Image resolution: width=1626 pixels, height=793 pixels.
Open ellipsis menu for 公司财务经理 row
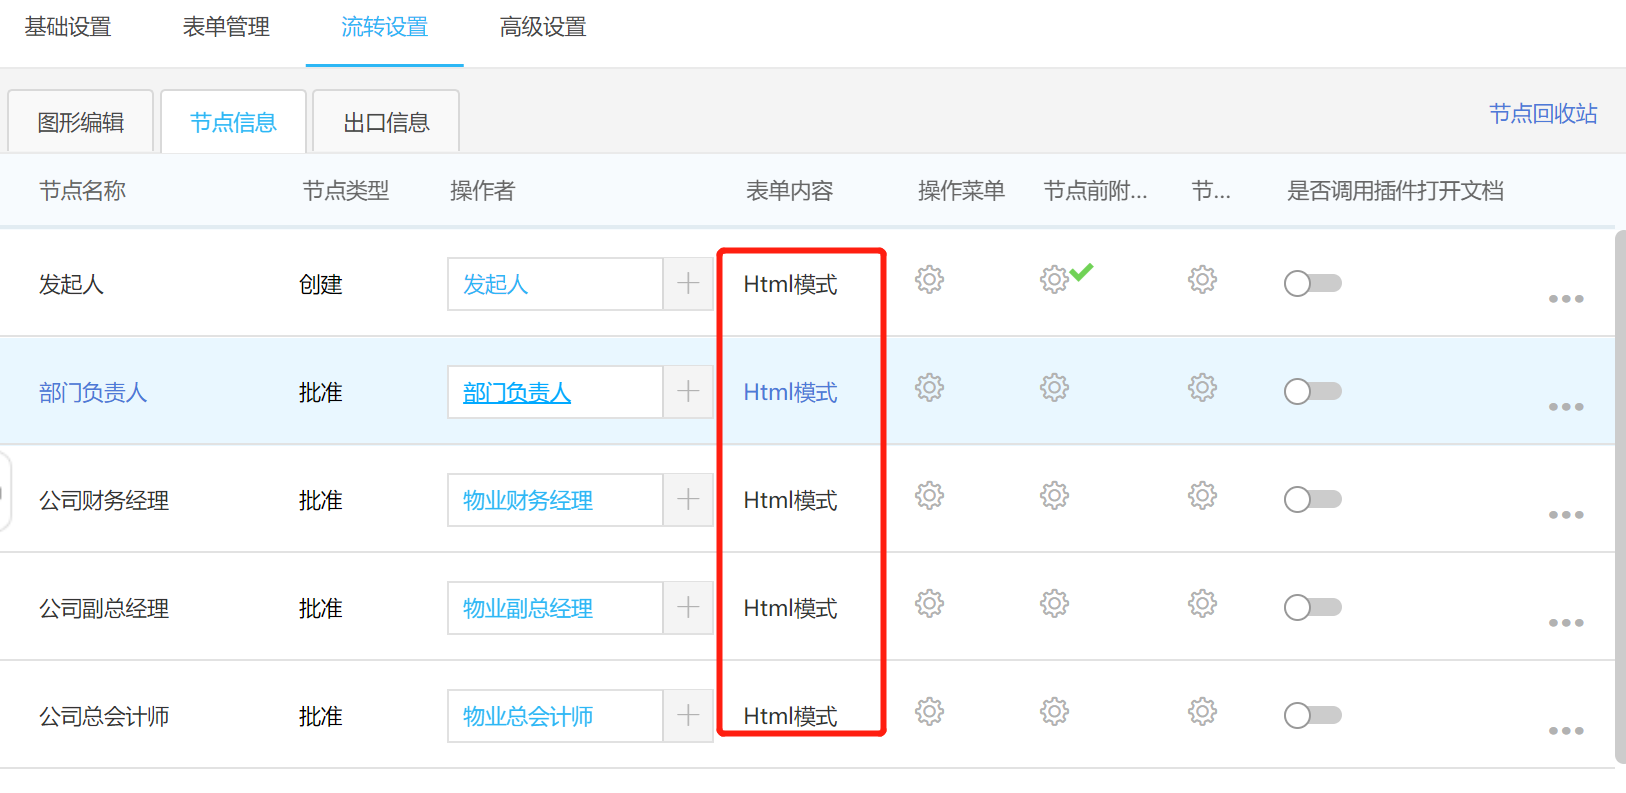[x=1565, y=515]
